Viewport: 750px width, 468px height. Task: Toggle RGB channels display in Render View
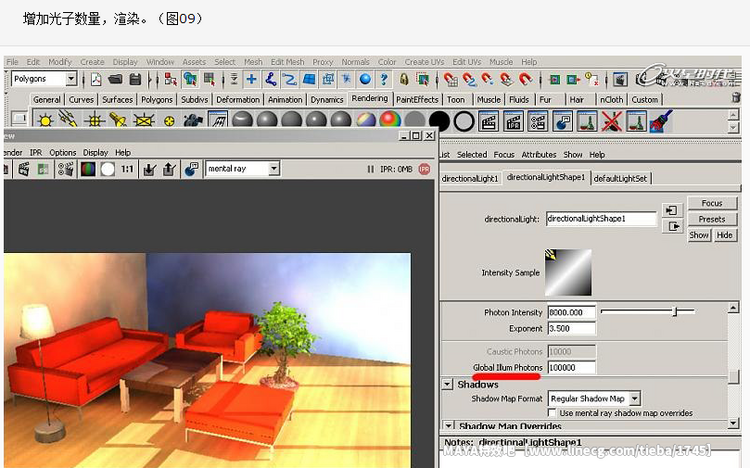(x=88, y=169)
